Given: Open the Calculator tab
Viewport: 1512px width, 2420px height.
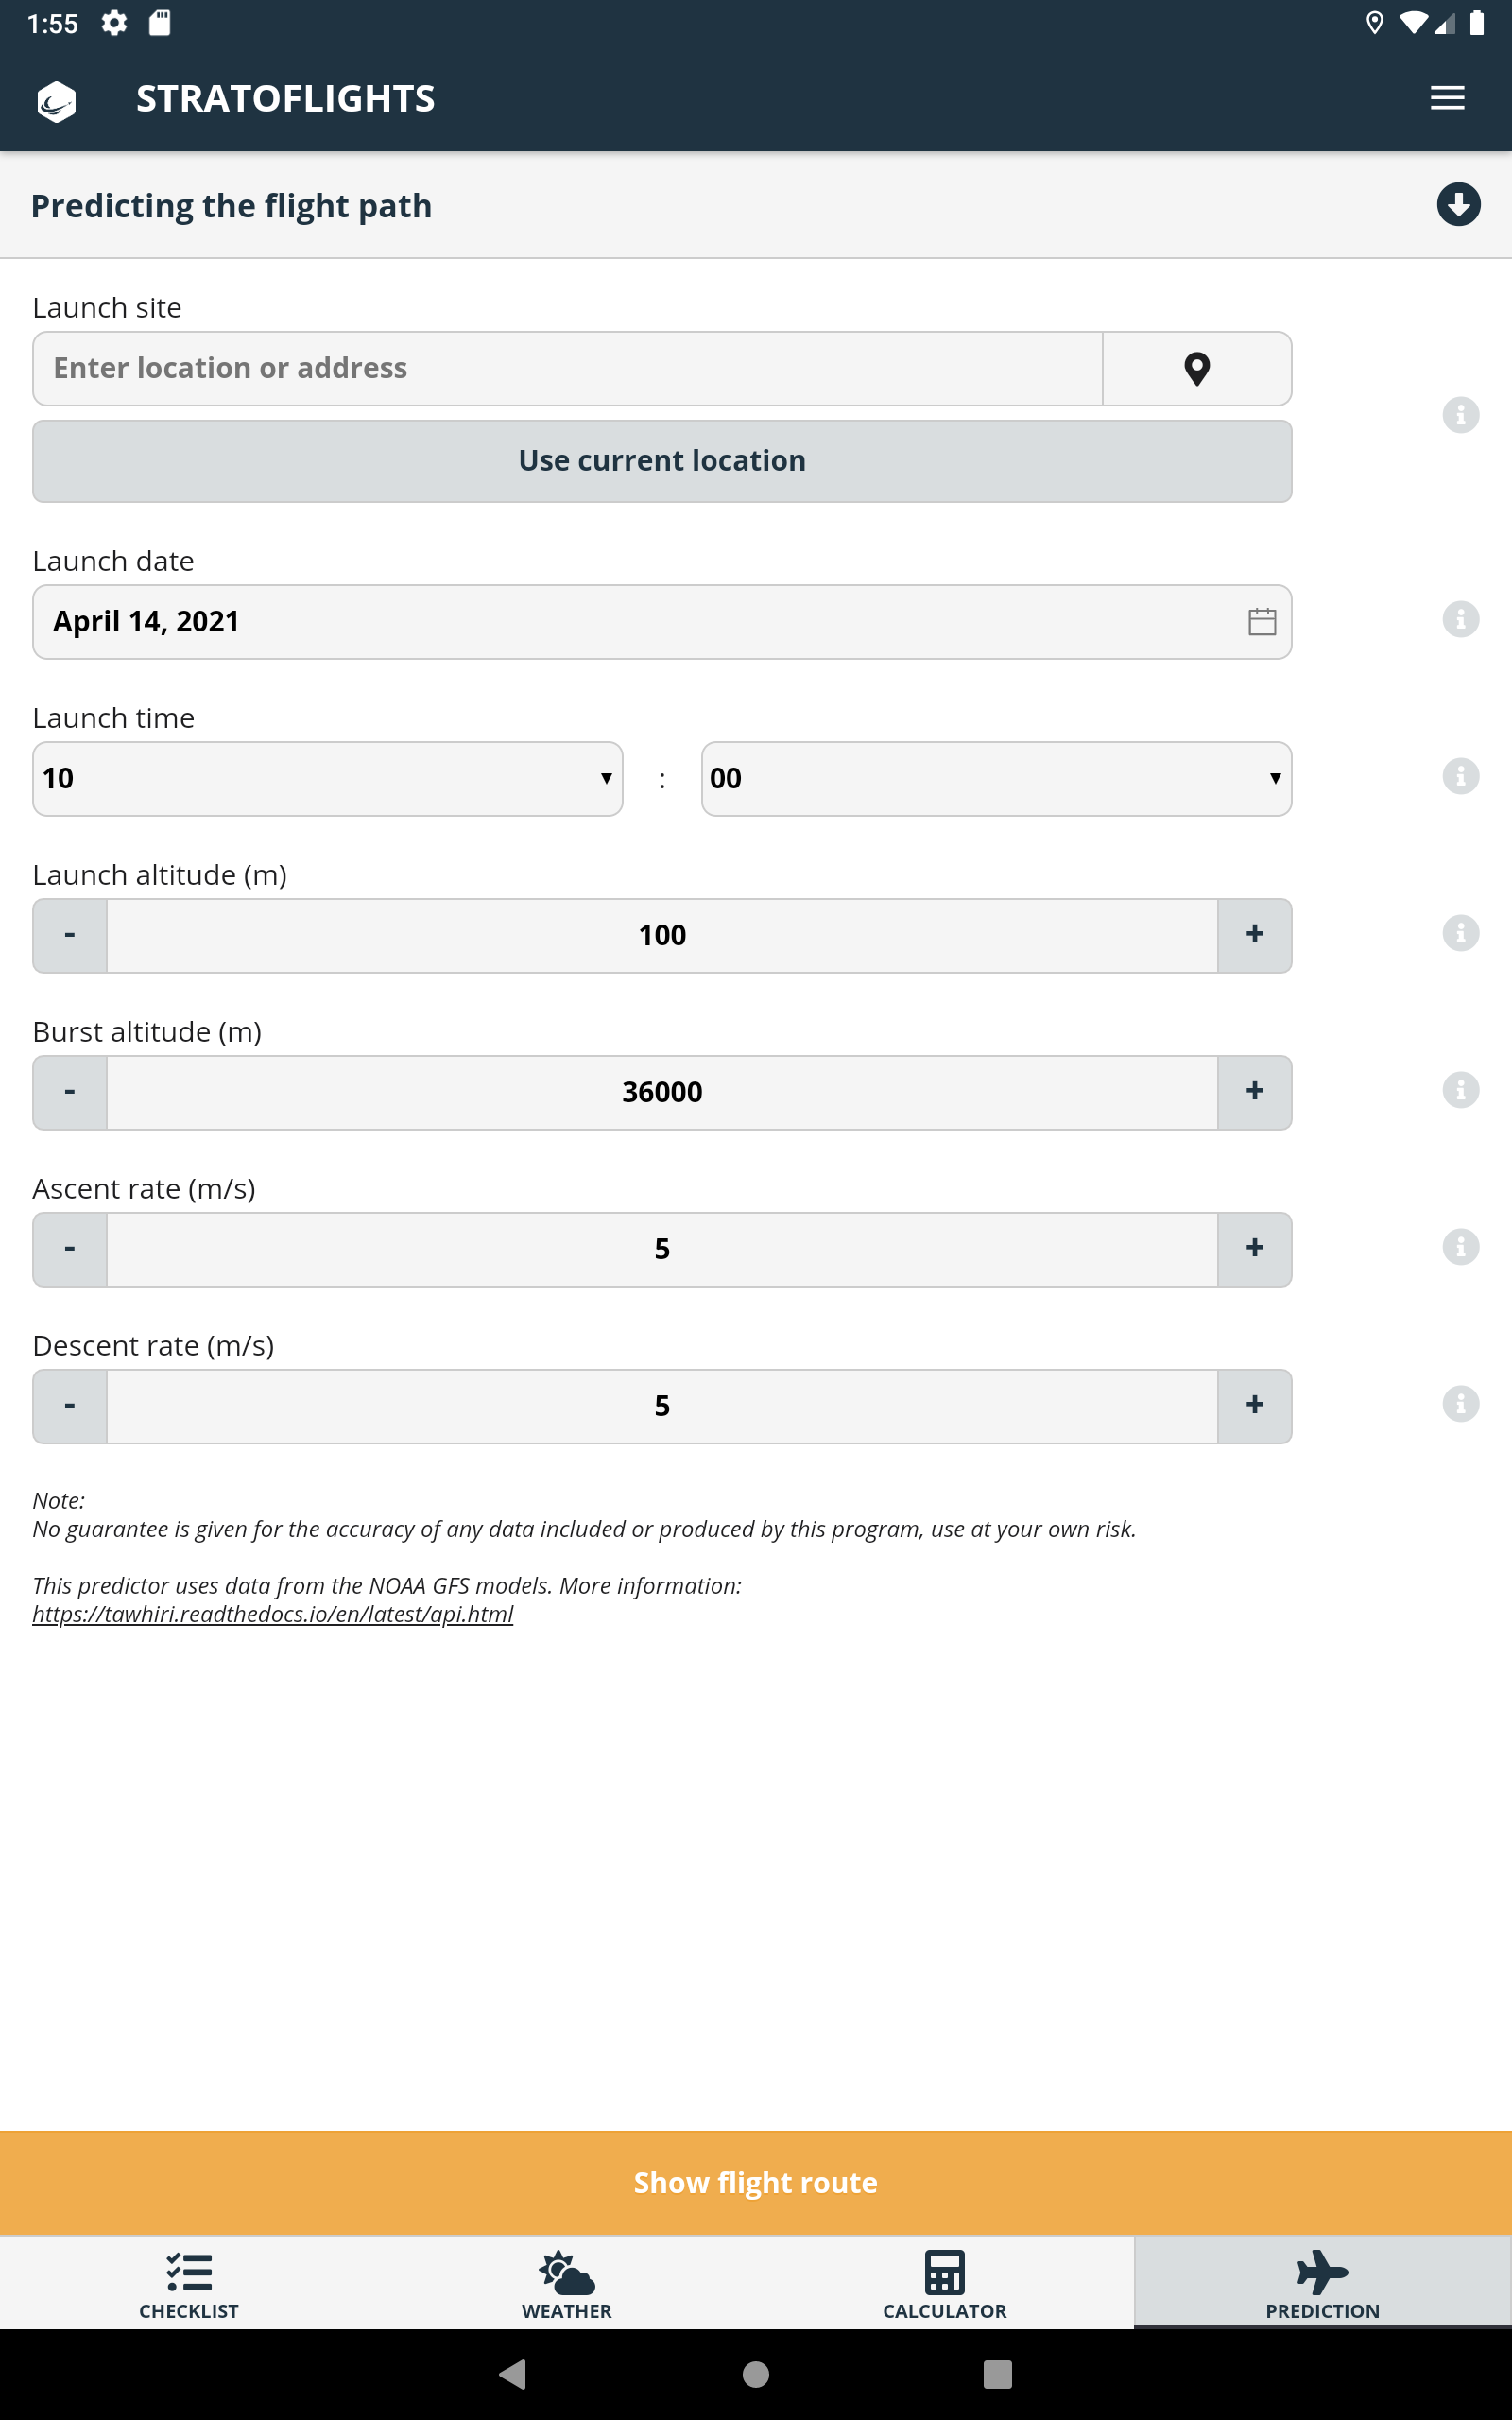Looking at the screenshot, I should 944,2284.
